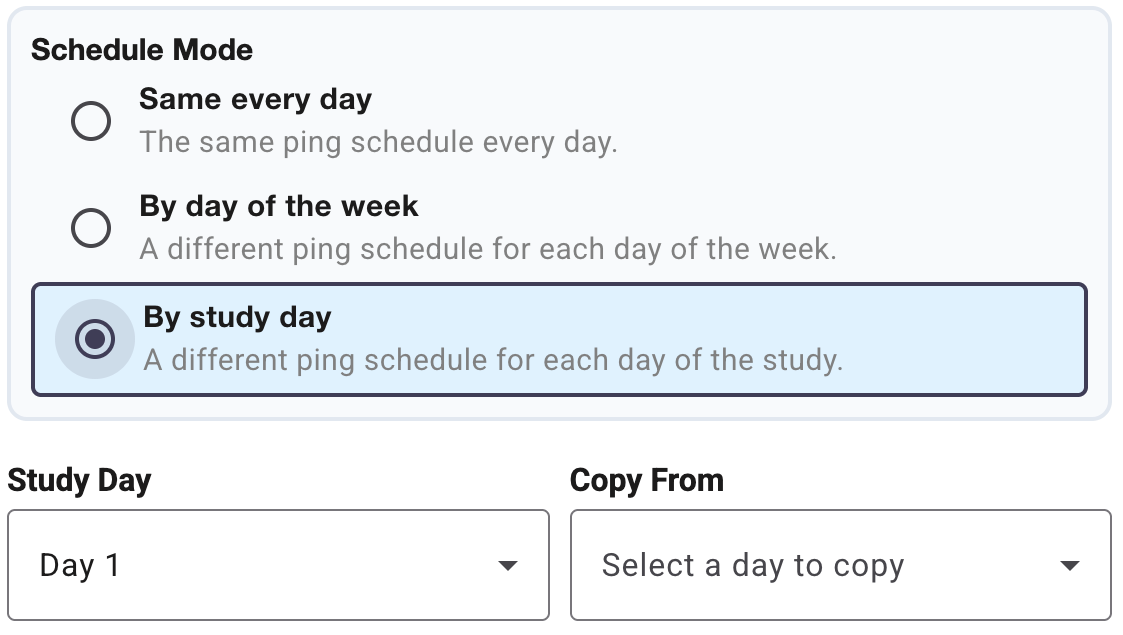This screenshot has width=1123, height=635.
Task: Open the Study Day dropdown arrow
Action: [508, 566]
